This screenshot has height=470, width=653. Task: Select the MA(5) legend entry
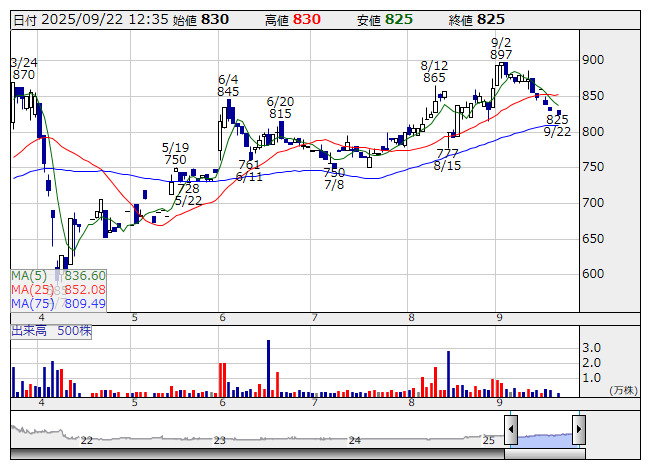58,276
